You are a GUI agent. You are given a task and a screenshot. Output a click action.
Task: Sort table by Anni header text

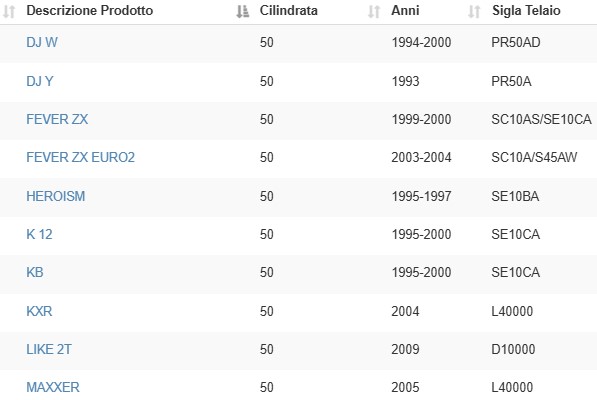[405, 11]
